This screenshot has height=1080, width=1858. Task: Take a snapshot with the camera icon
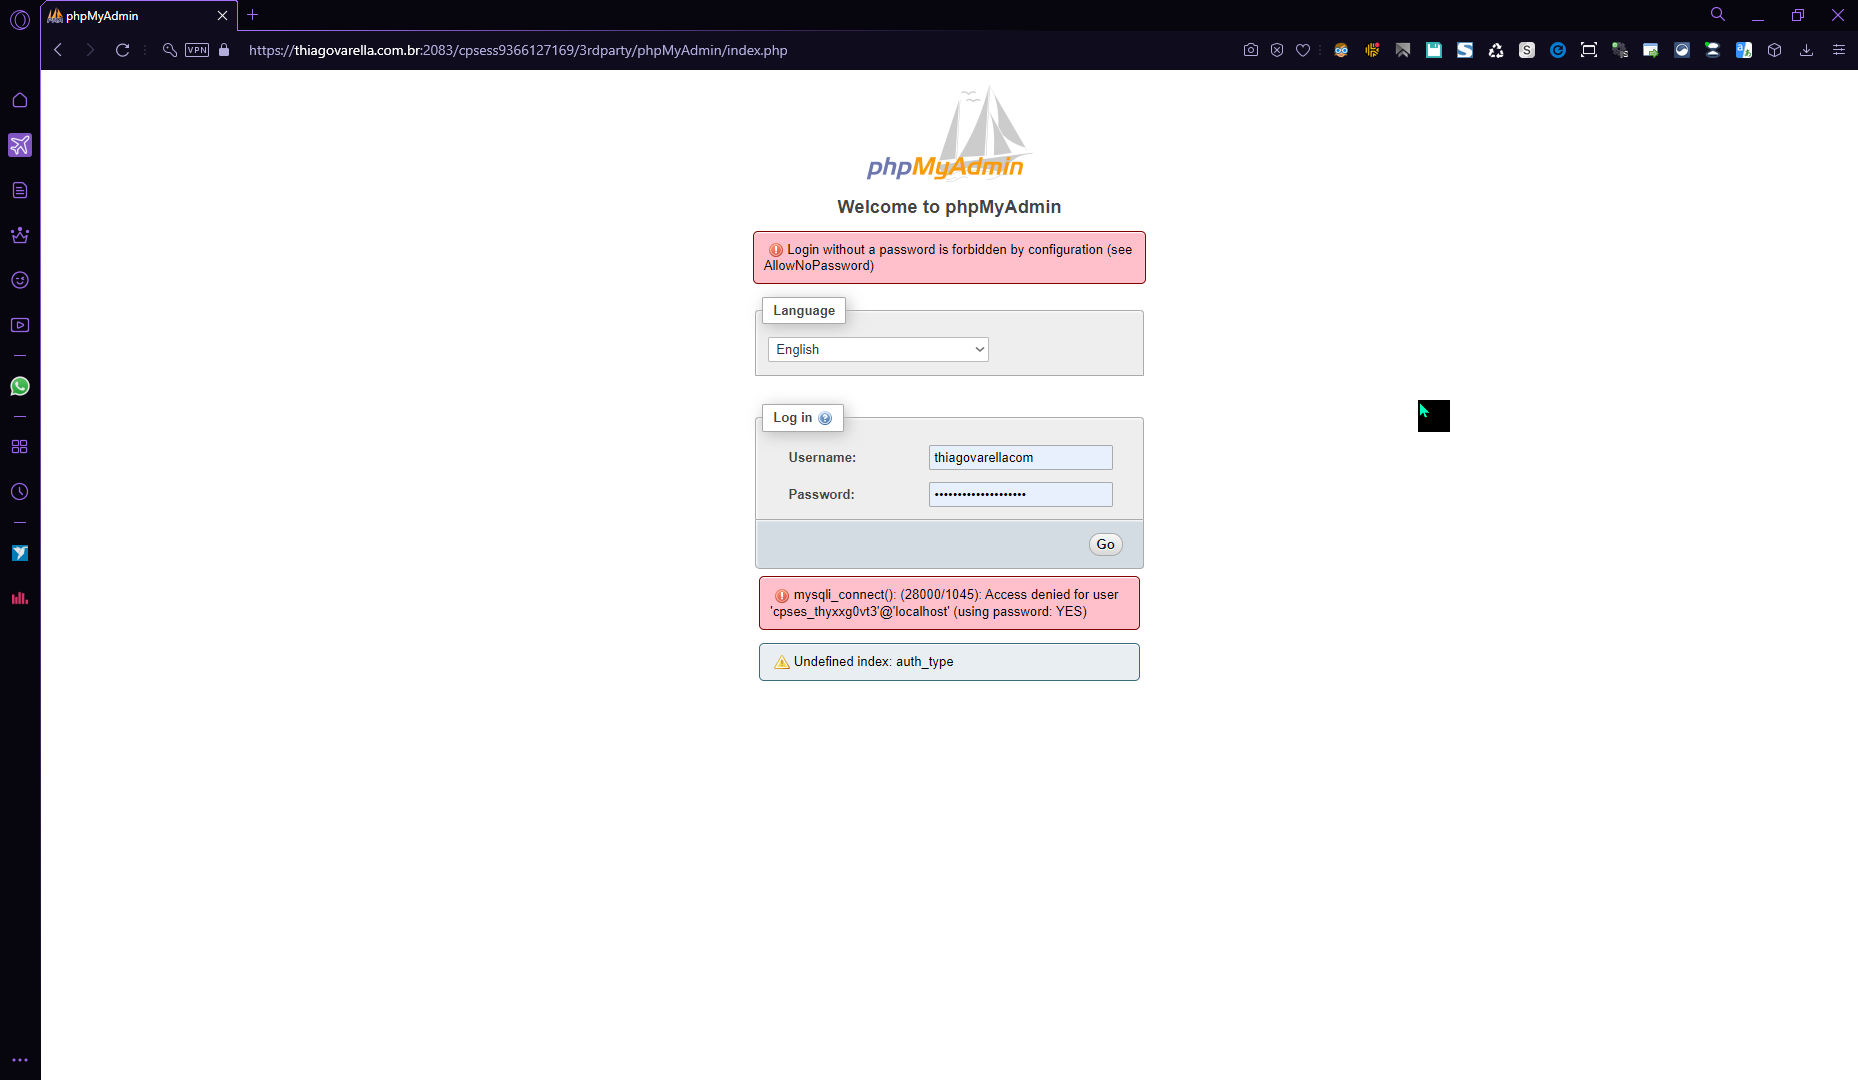1250,50
